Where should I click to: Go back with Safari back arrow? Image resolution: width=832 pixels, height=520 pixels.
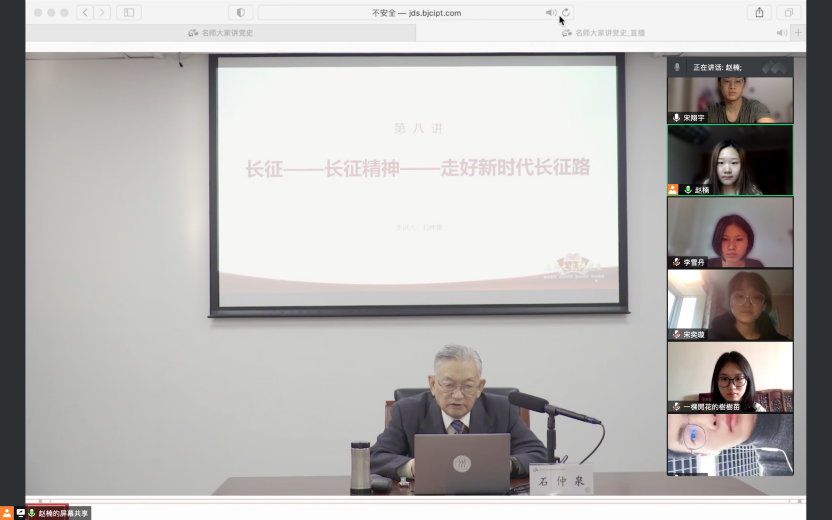pyautogui.click(x=85, y=13)
